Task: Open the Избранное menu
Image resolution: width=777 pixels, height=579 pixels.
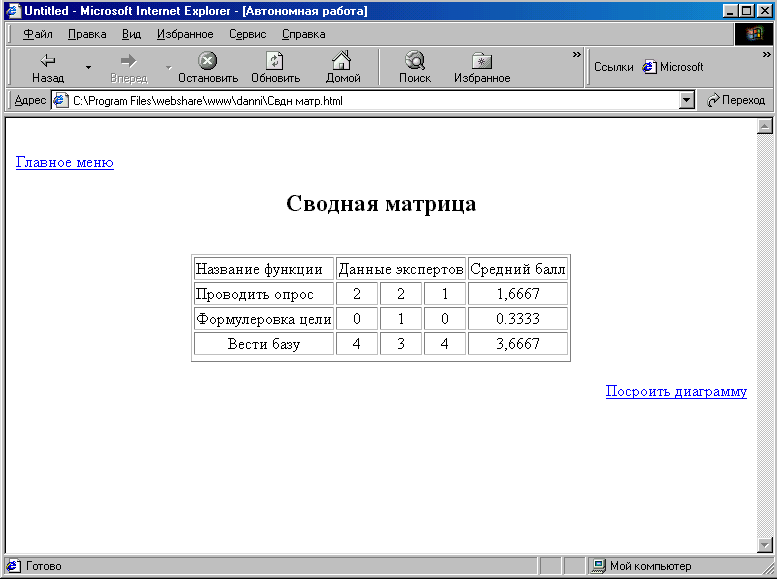Action: tap(185, 34)
